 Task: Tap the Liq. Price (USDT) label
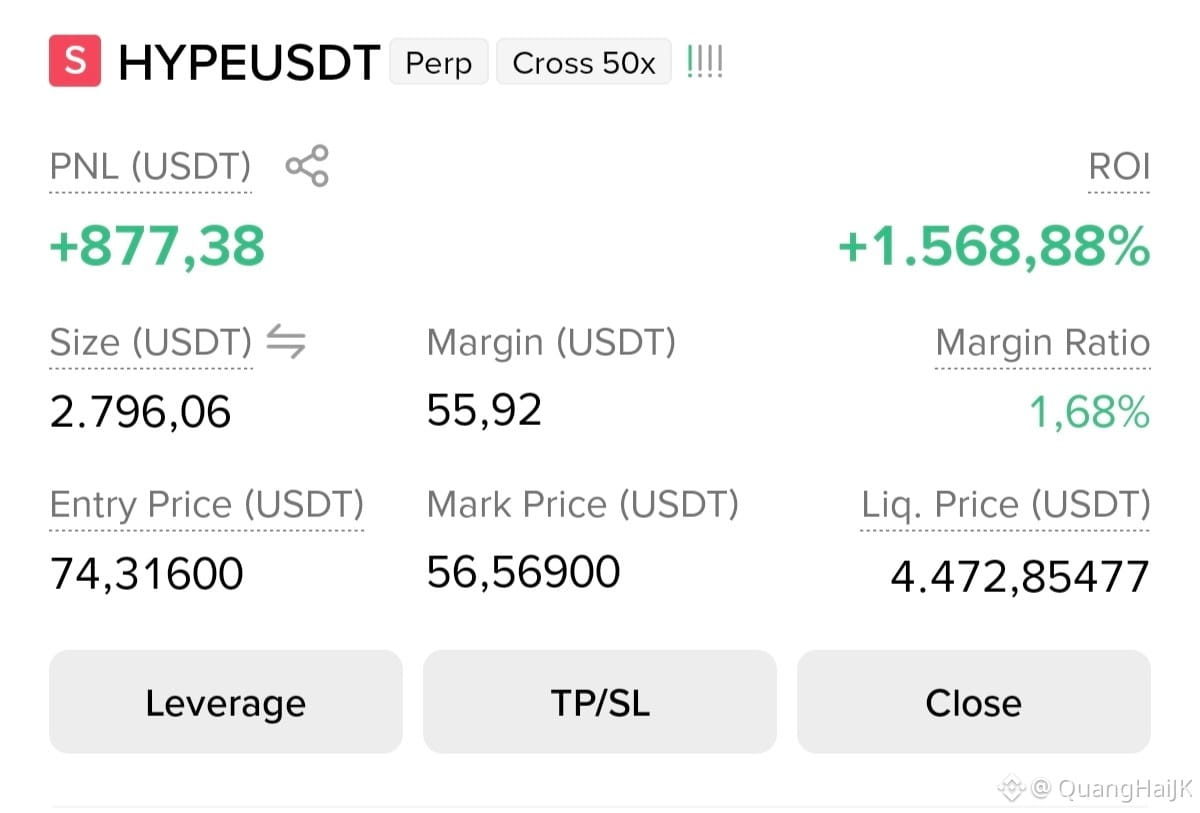pos(1006,505)
